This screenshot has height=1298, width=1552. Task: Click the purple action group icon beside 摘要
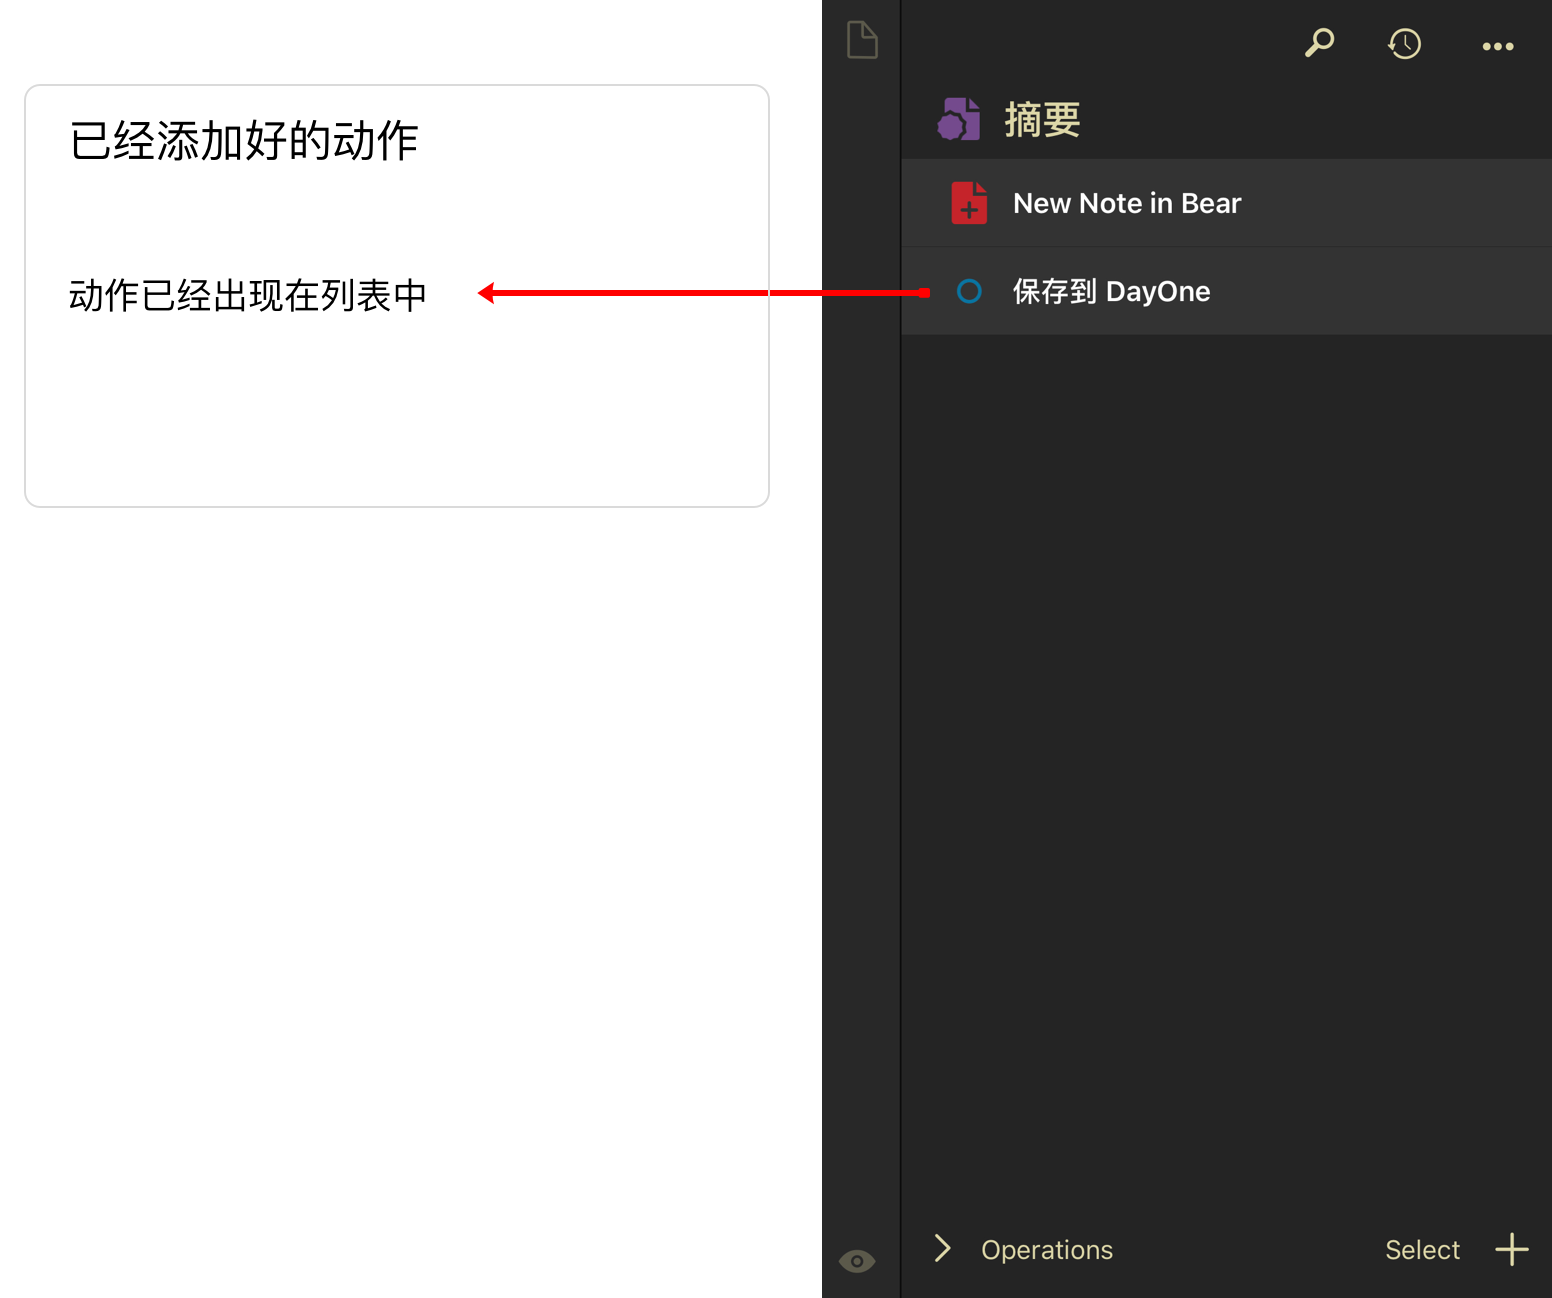click(958, 119)
